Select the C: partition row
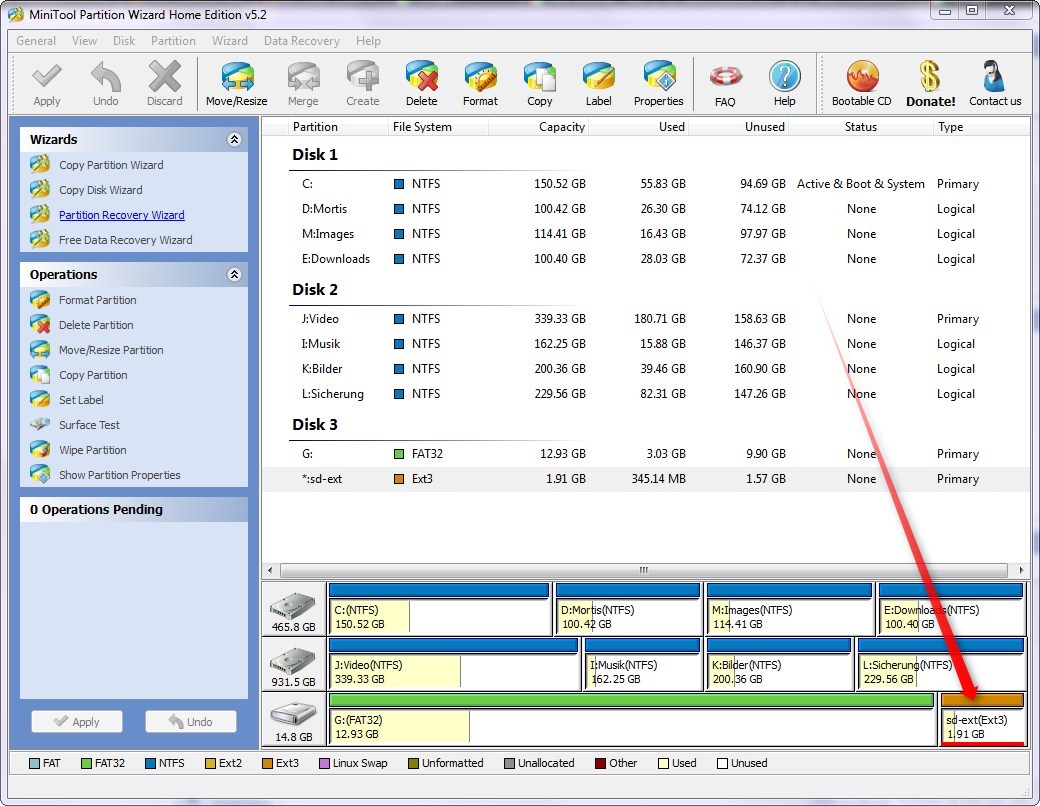The width and height of the screenshot is (1040, 806). tap(645, 184)
